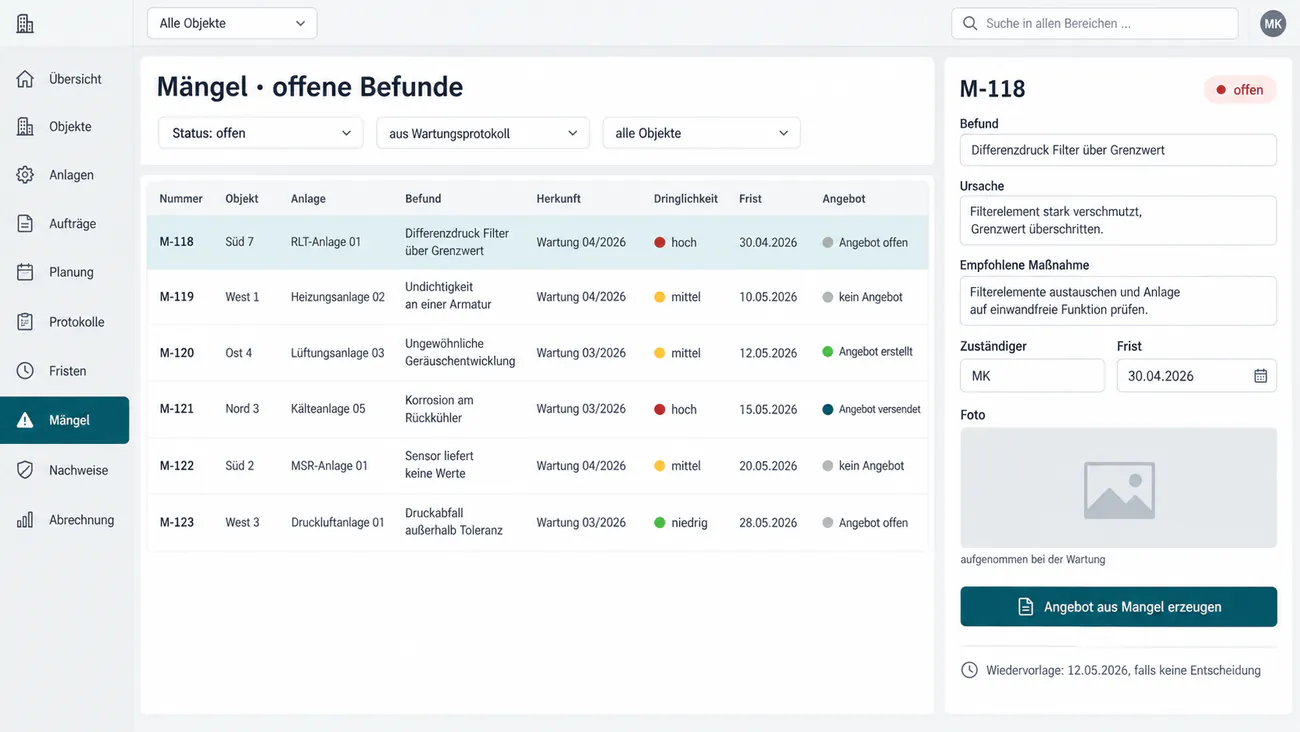
Task: Click the Druckluftanlage 01 cell
Action: click(338, 522)
